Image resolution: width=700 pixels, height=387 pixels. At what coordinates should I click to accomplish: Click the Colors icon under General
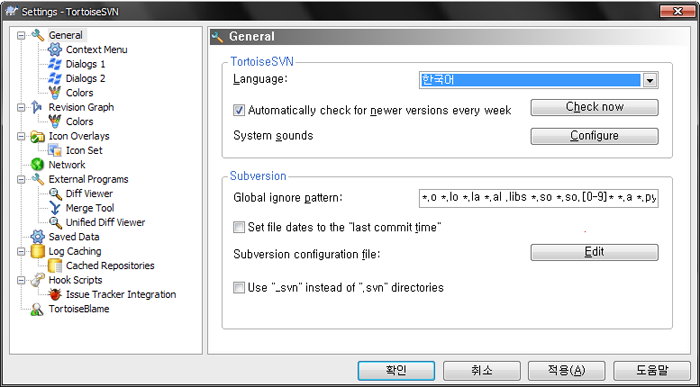(55, 93)
